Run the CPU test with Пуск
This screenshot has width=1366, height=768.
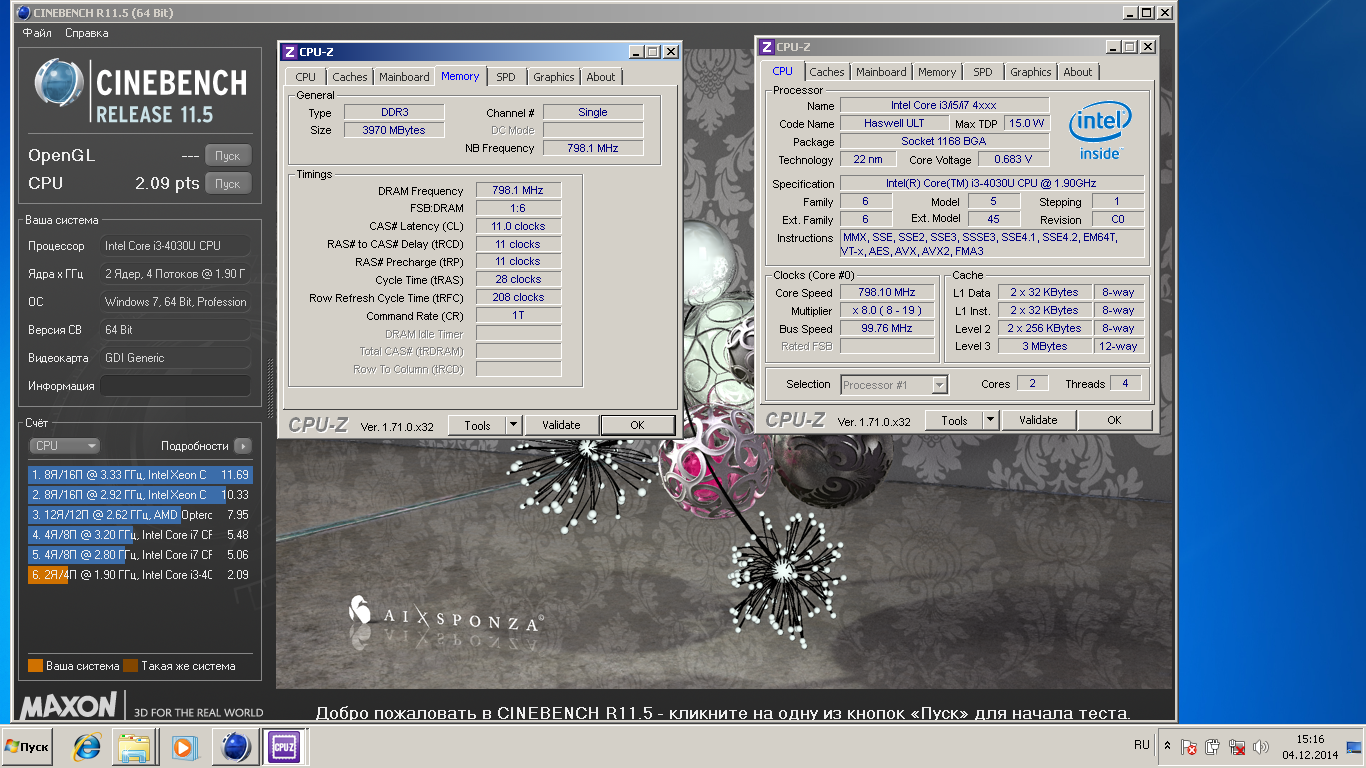(228, 183)
